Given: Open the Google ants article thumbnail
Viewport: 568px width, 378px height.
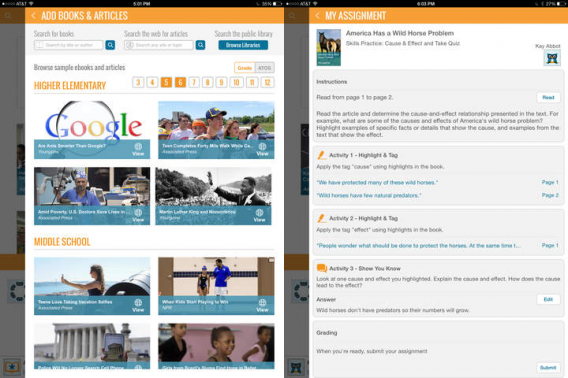Looking at the screenshot, I should (x=92, y=130).
